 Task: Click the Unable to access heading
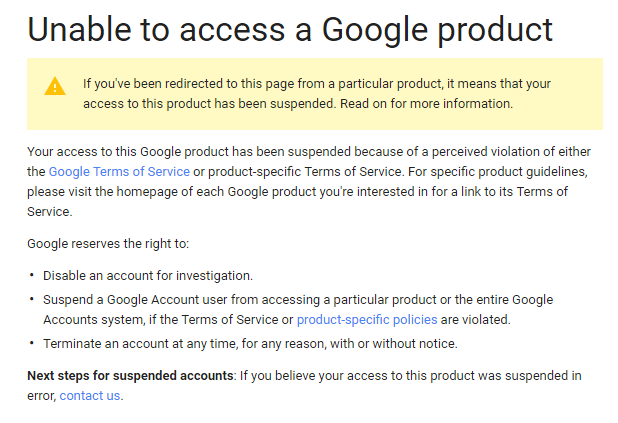pyautogui.click(x=290, y=30)
